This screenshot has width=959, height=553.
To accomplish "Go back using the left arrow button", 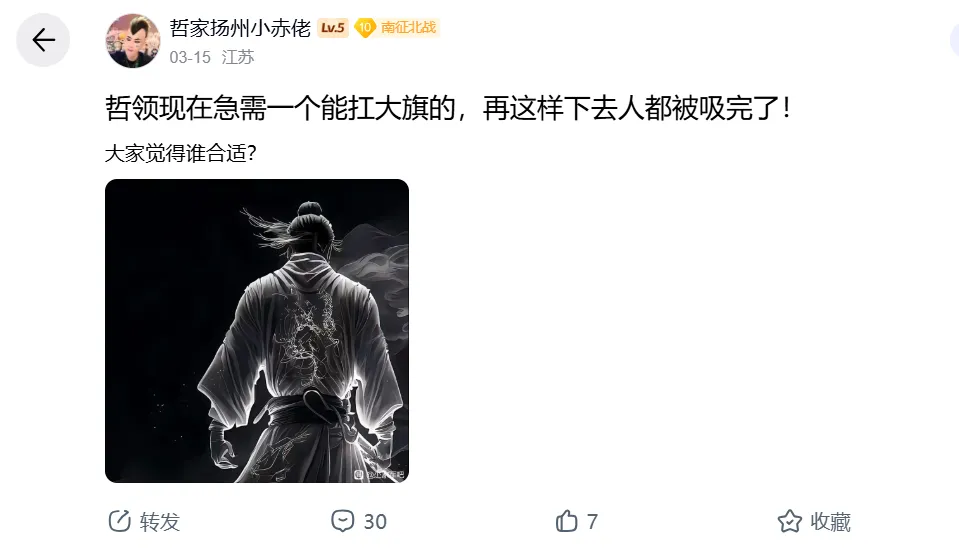I will pos(43,40).
